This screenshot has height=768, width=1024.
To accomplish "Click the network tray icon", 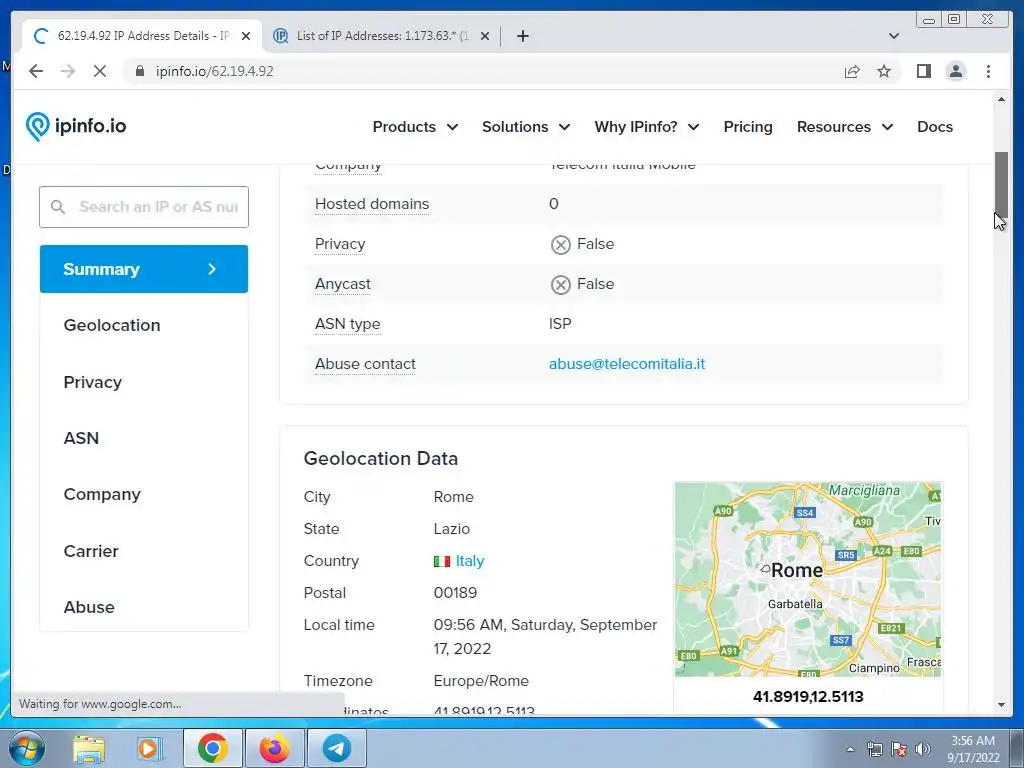I will [x=874, y=749].
